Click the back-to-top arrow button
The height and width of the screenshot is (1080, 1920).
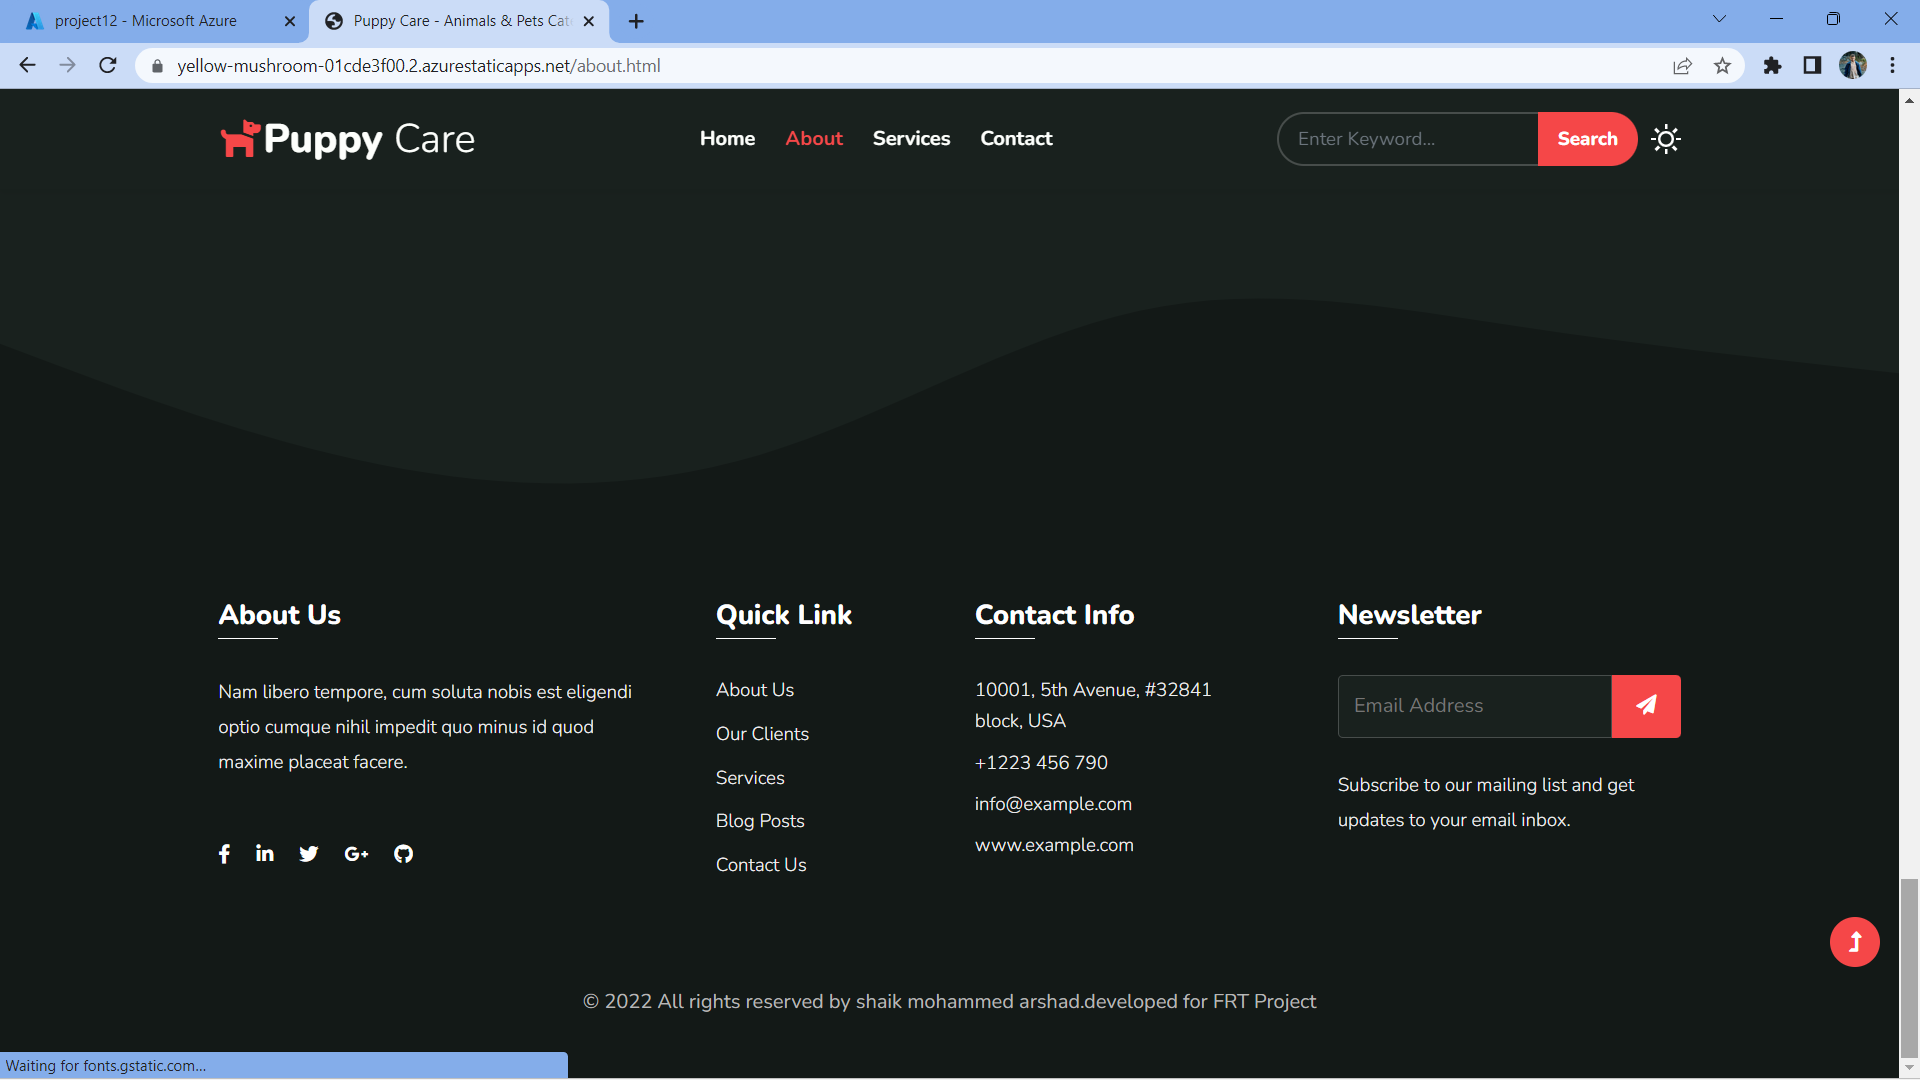pyautogui.click(x=1855, y=941)
